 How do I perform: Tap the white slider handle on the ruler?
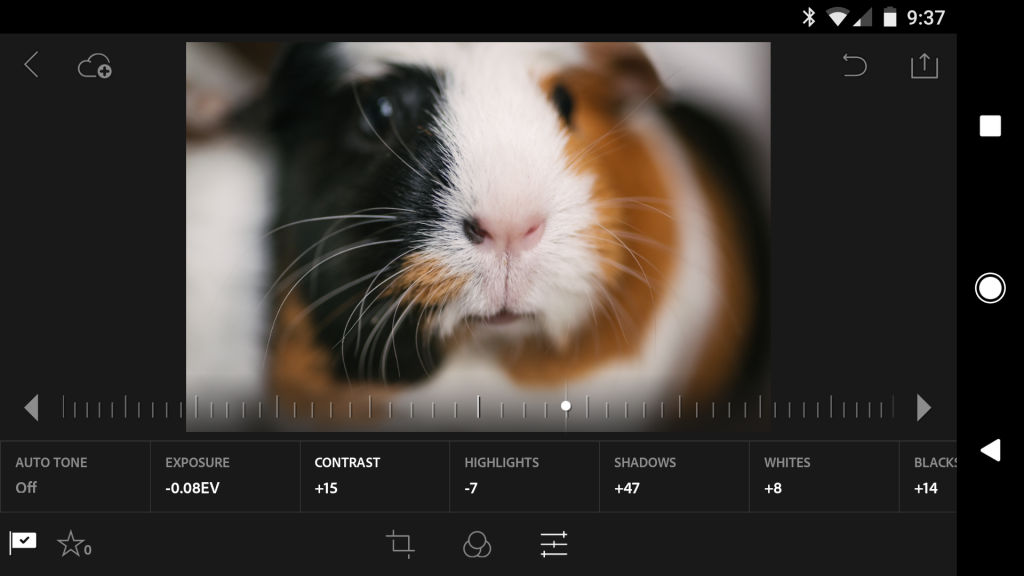[x=566, y=406]
